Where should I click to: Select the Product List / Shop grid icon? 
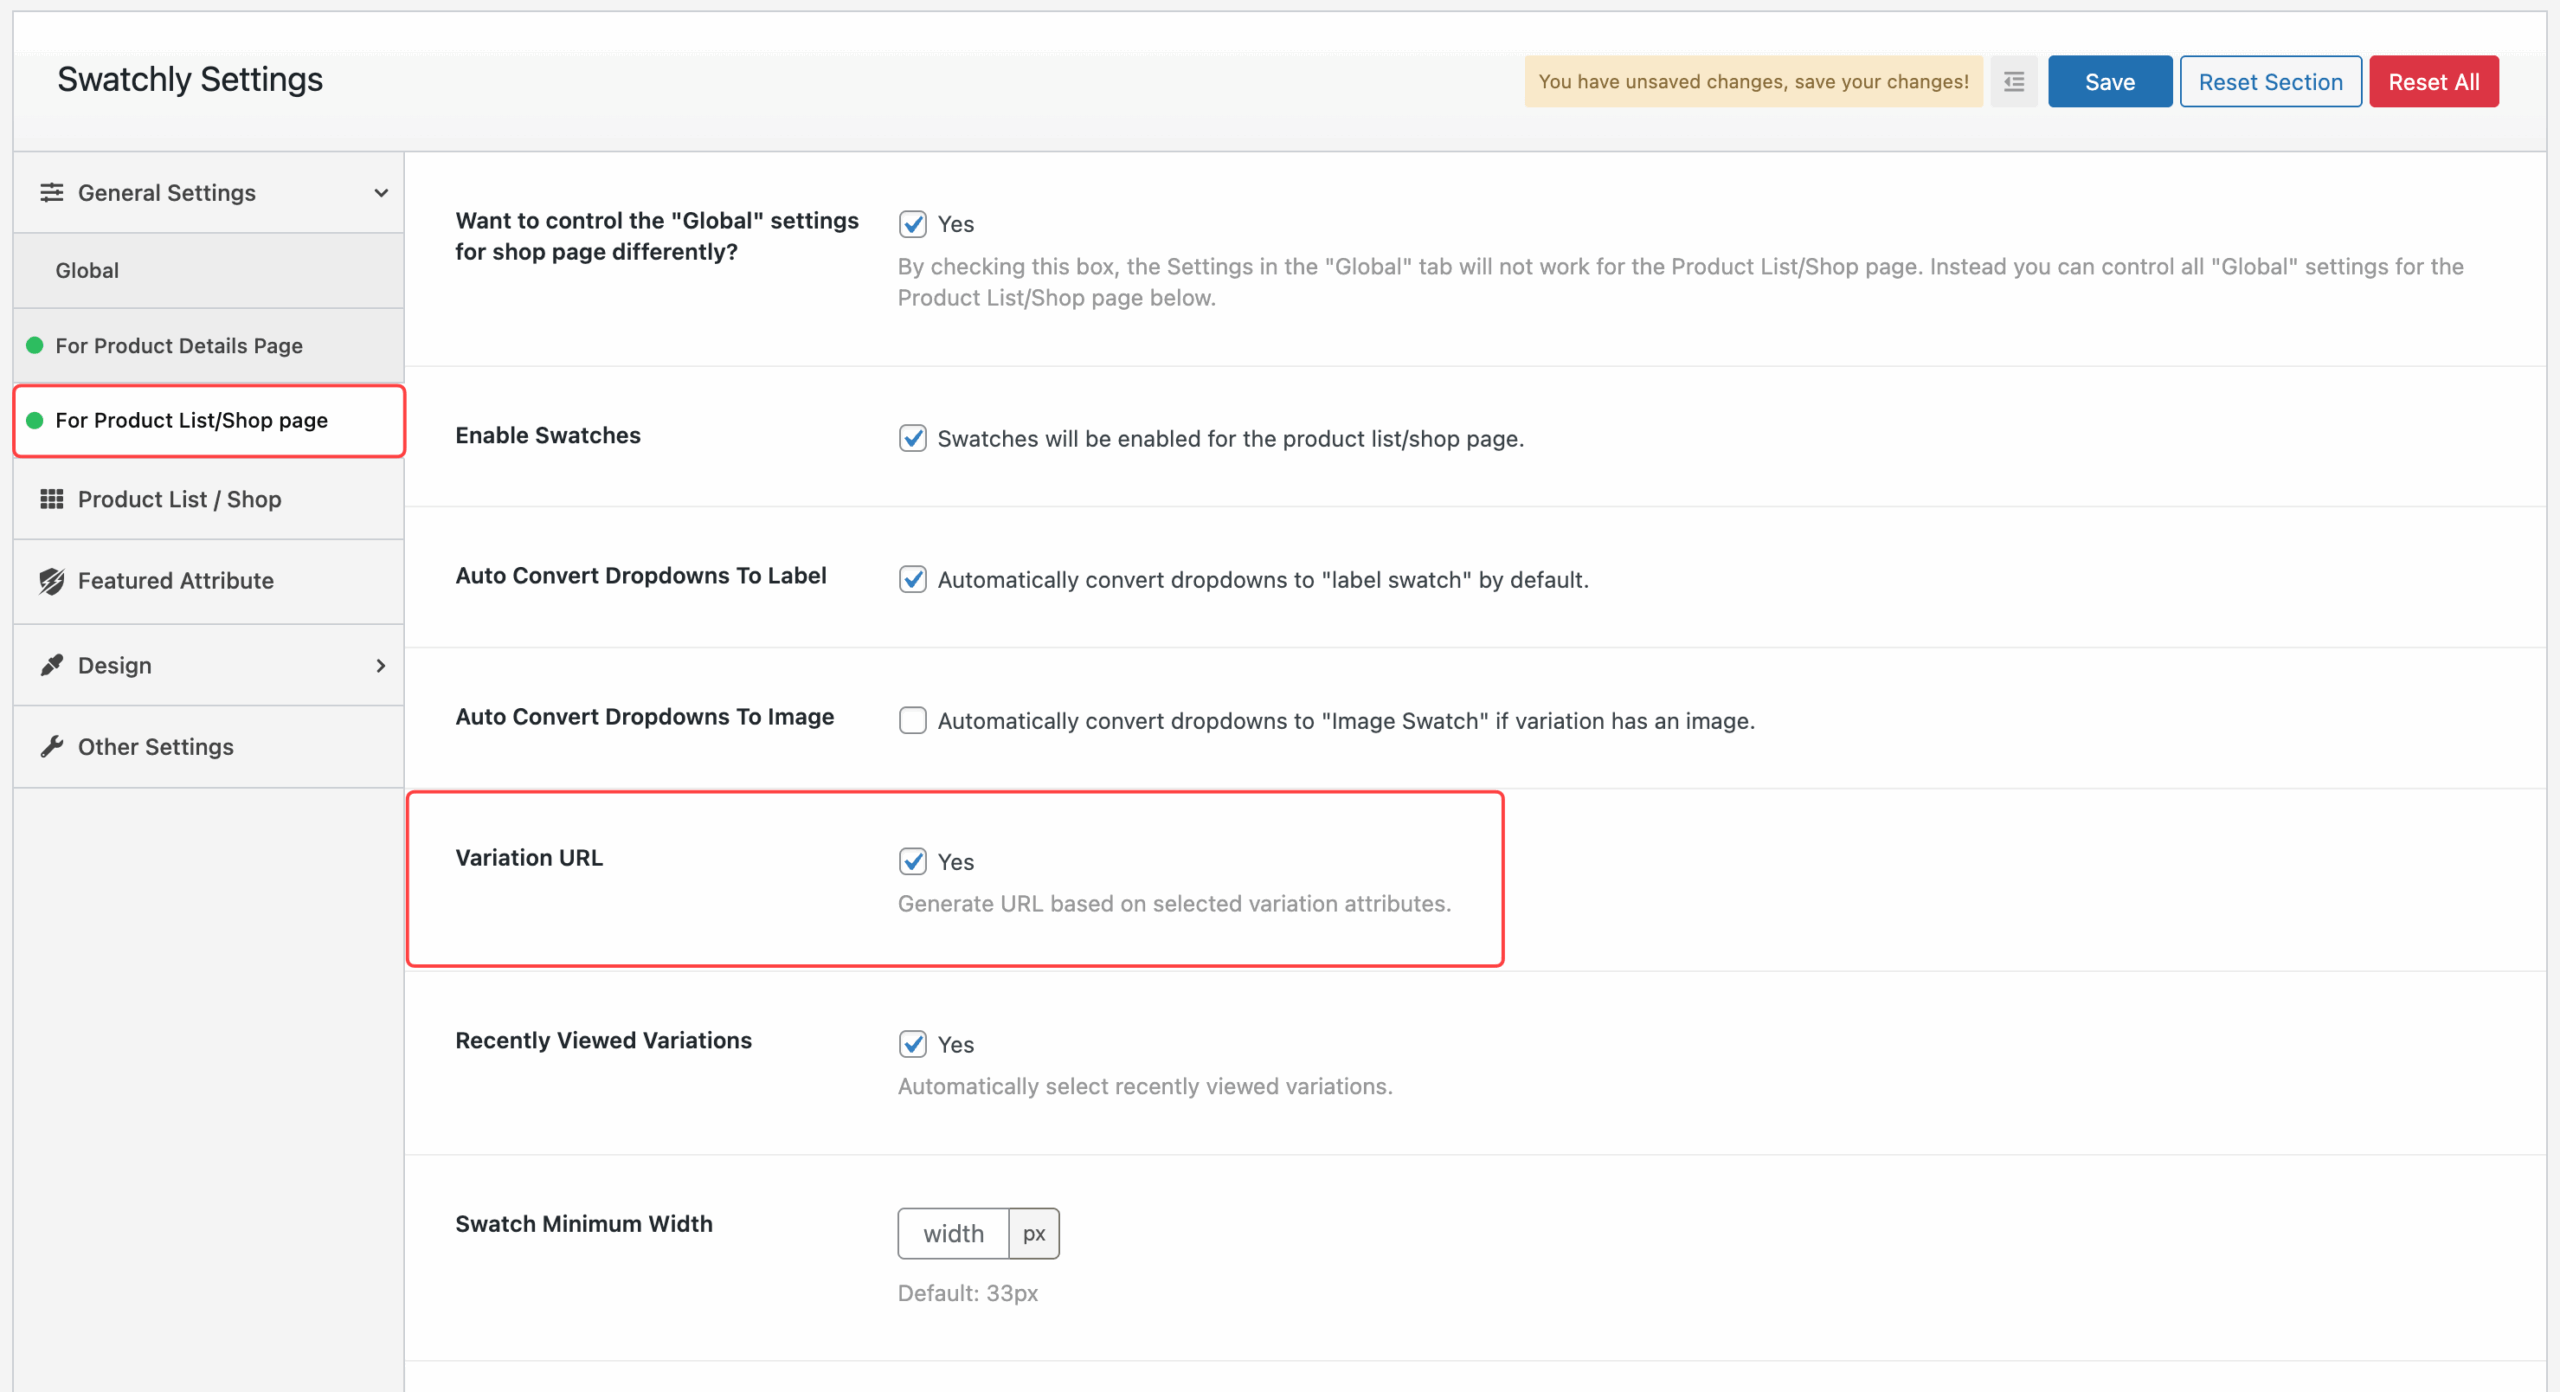pos(54,499)
